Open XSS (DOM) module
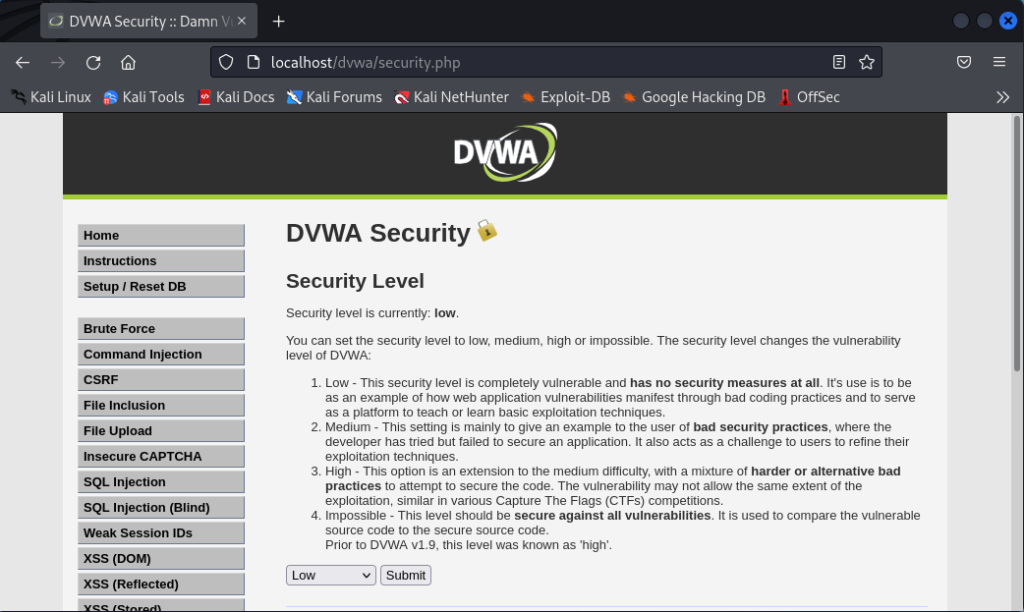 click(x=161, y=558)
